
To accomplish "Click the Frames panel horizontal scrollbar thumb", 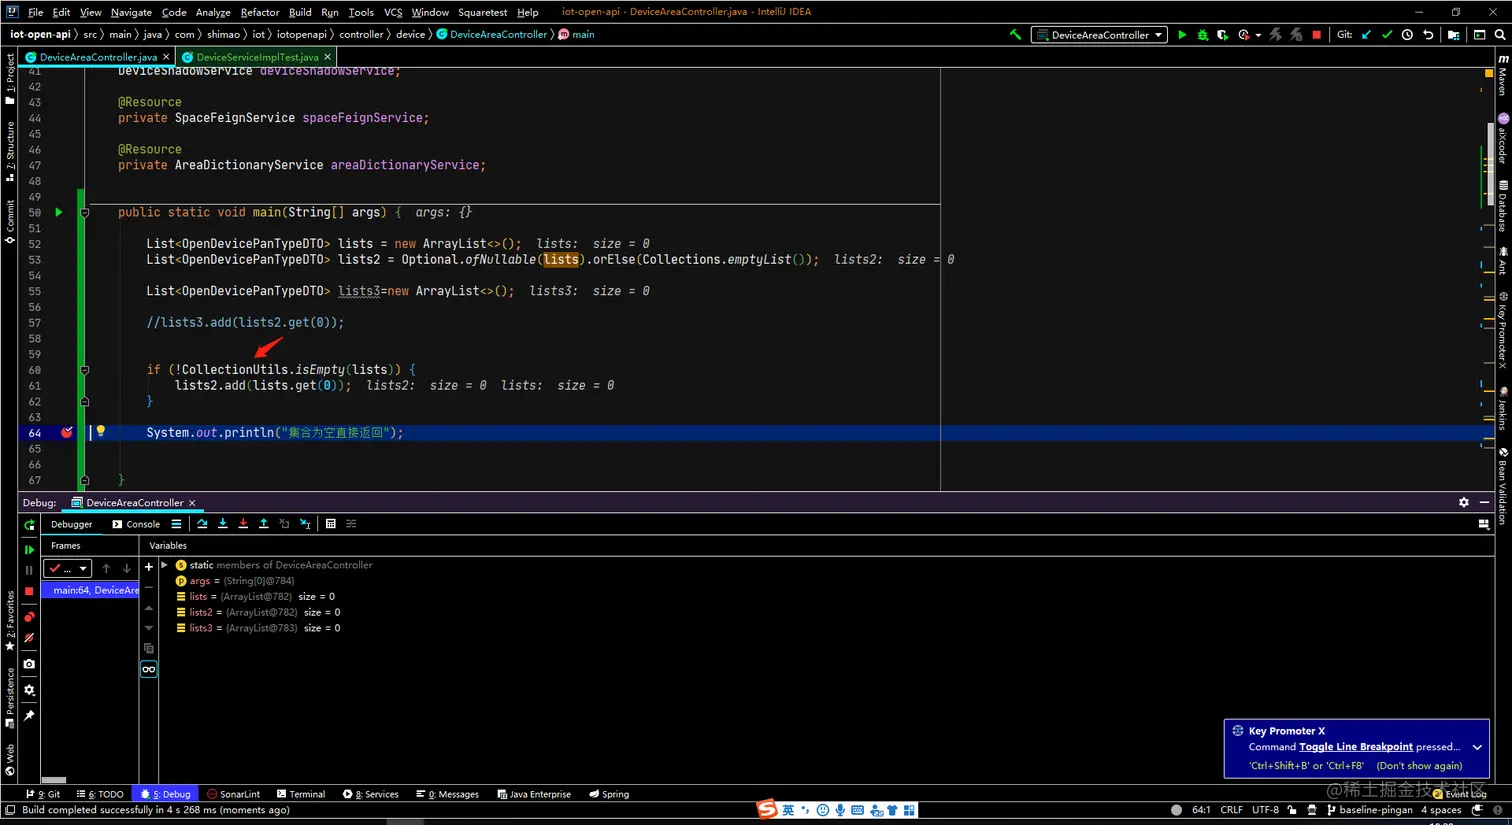I will [x=54, y=780].
